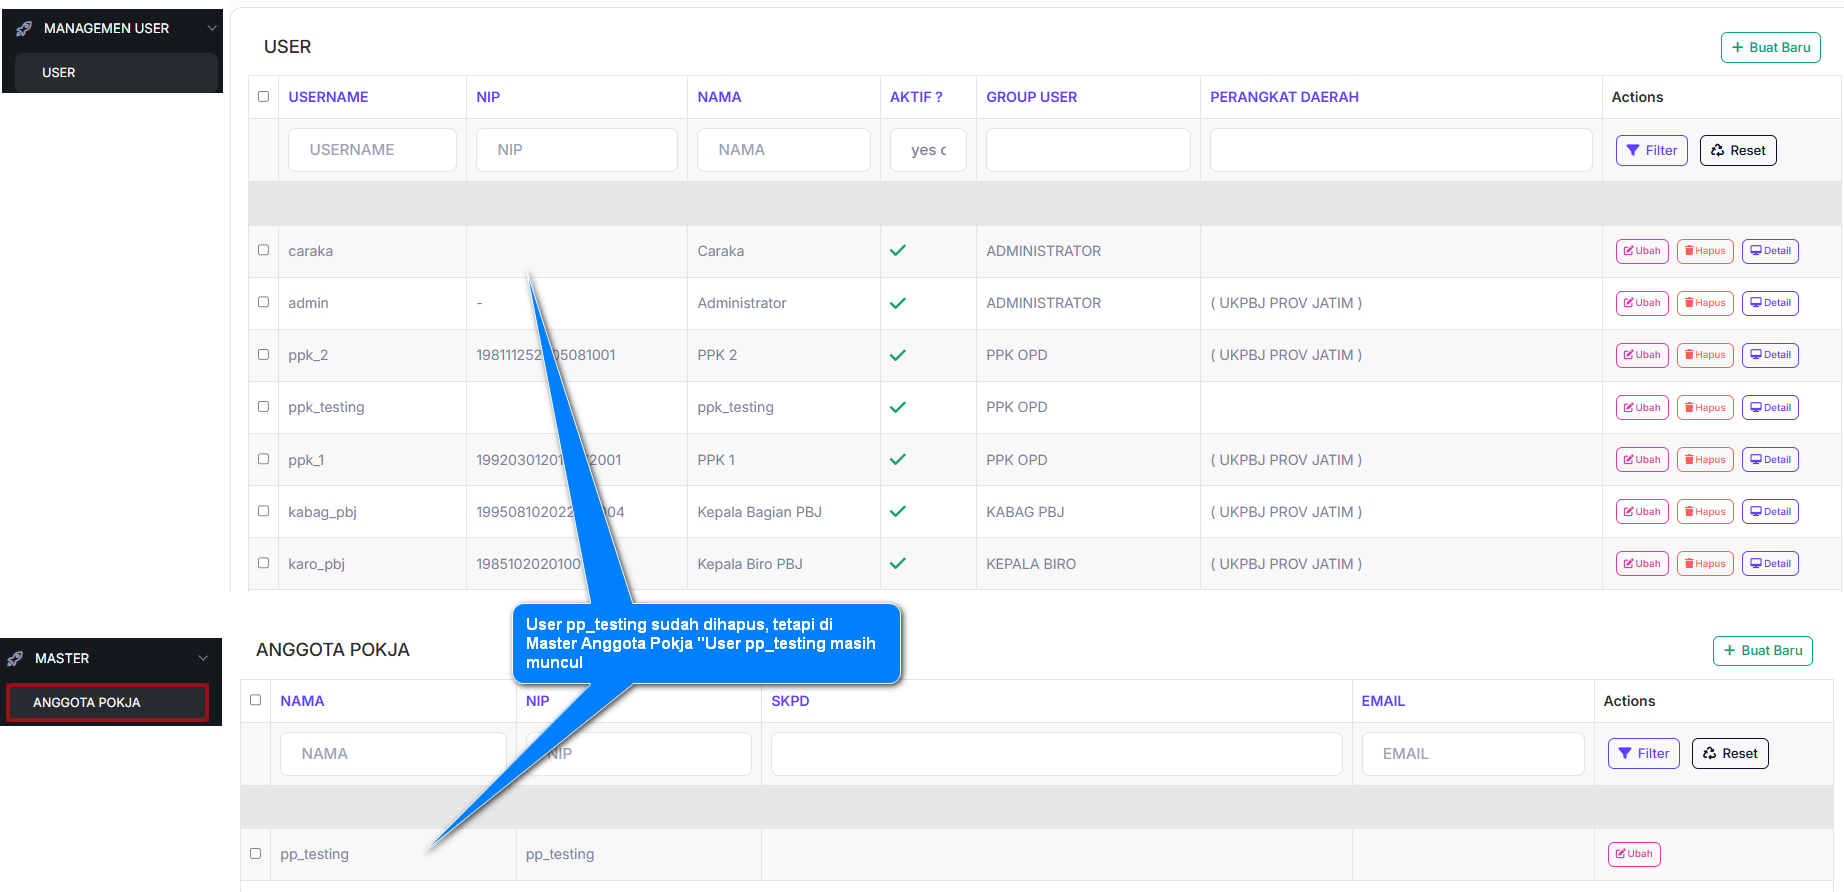Open Detail for user kabag_pbj
The width and height of the screenshot is (1844, 892).
pyautogui.click(x=1769, y=512)
